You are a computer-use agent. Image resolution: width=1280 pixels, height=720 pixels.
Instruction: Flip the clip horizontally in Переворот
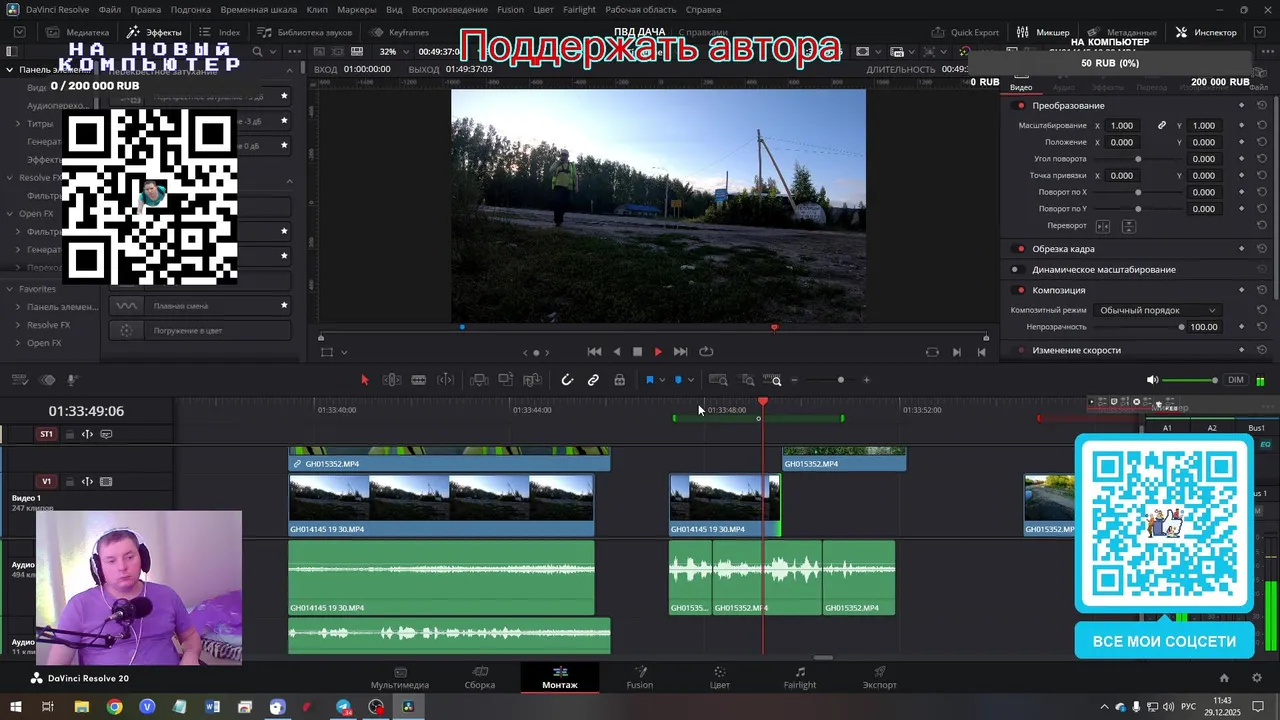1103,226
